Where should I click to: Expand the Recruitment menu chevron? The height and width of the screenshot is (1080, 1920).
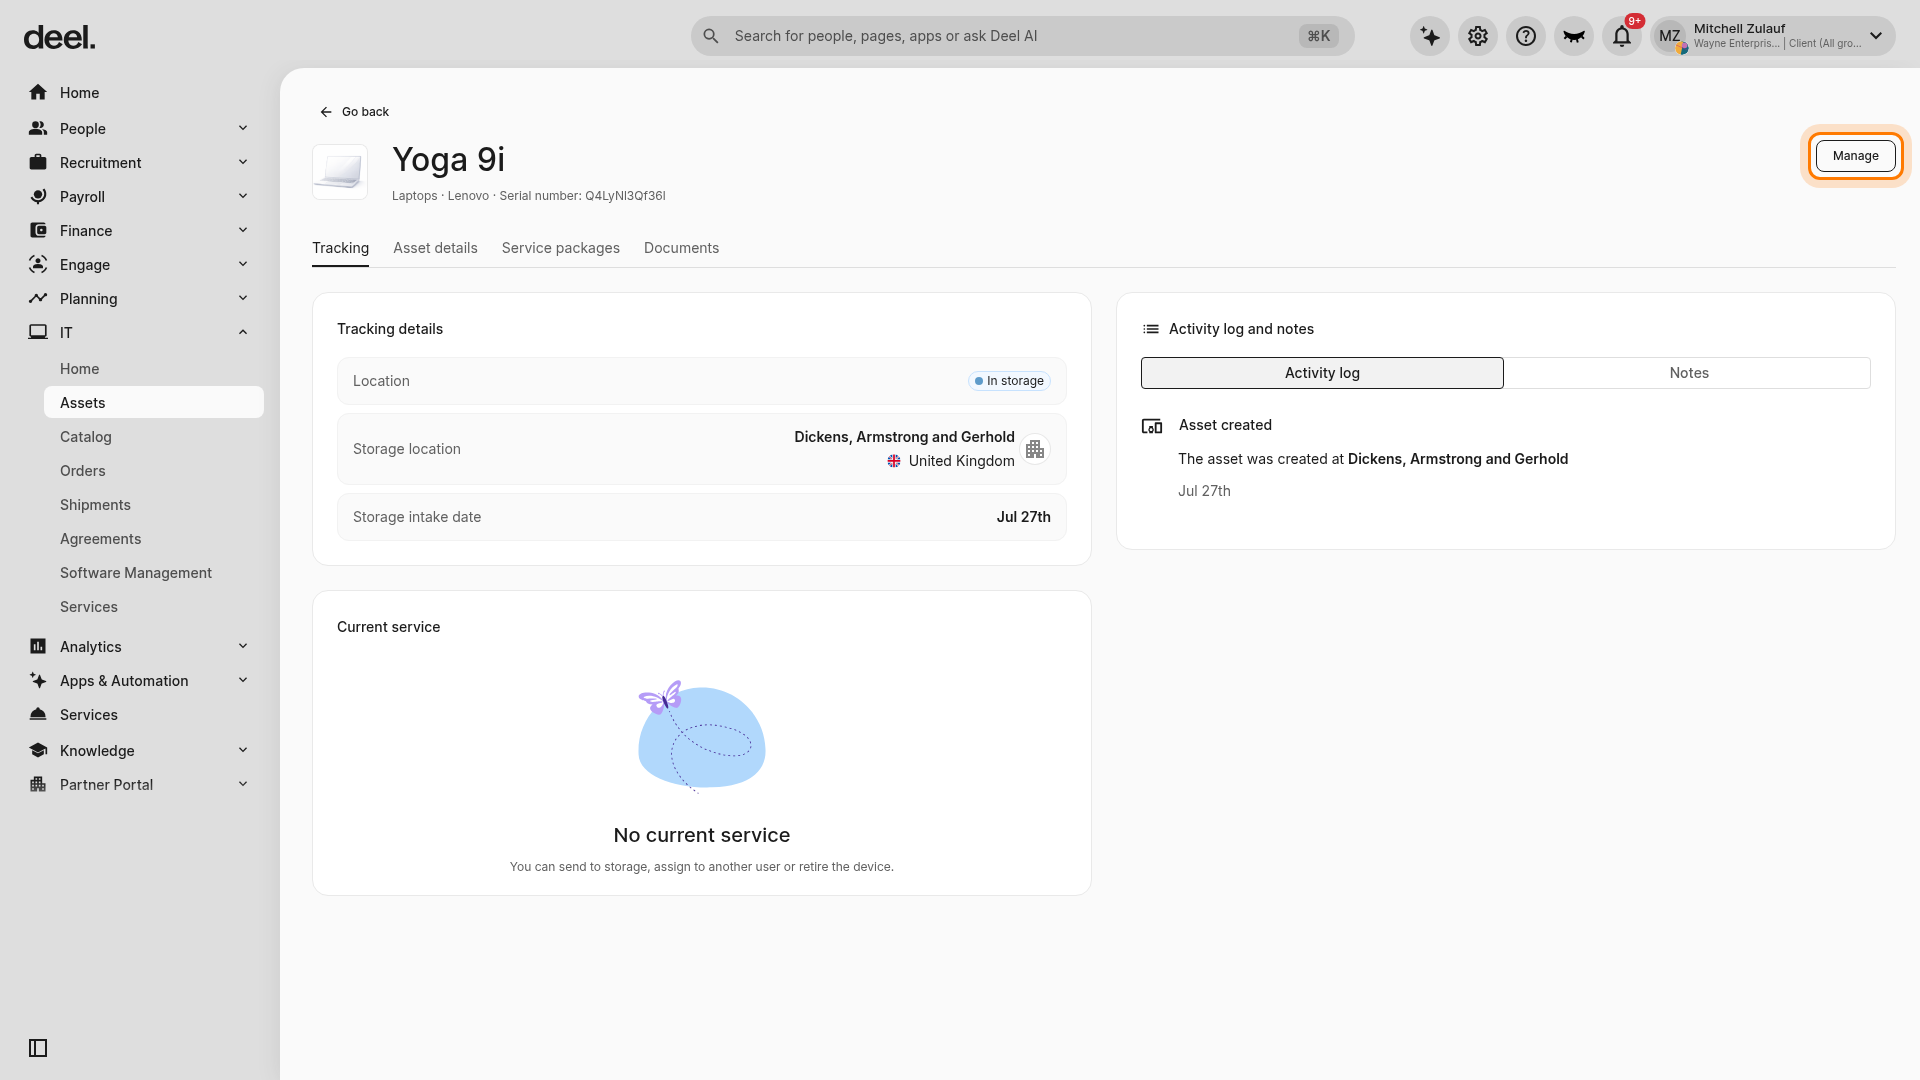click(243, 162)
